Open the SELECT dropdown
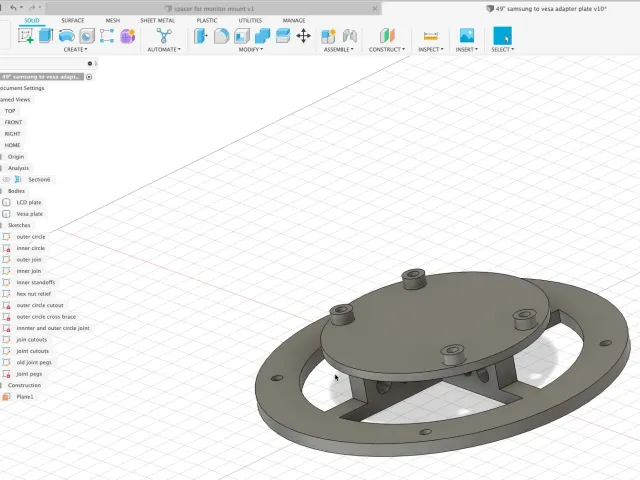The width and height of the screenshot is (640, 480). pyautogui.click(x=502, y=49)
